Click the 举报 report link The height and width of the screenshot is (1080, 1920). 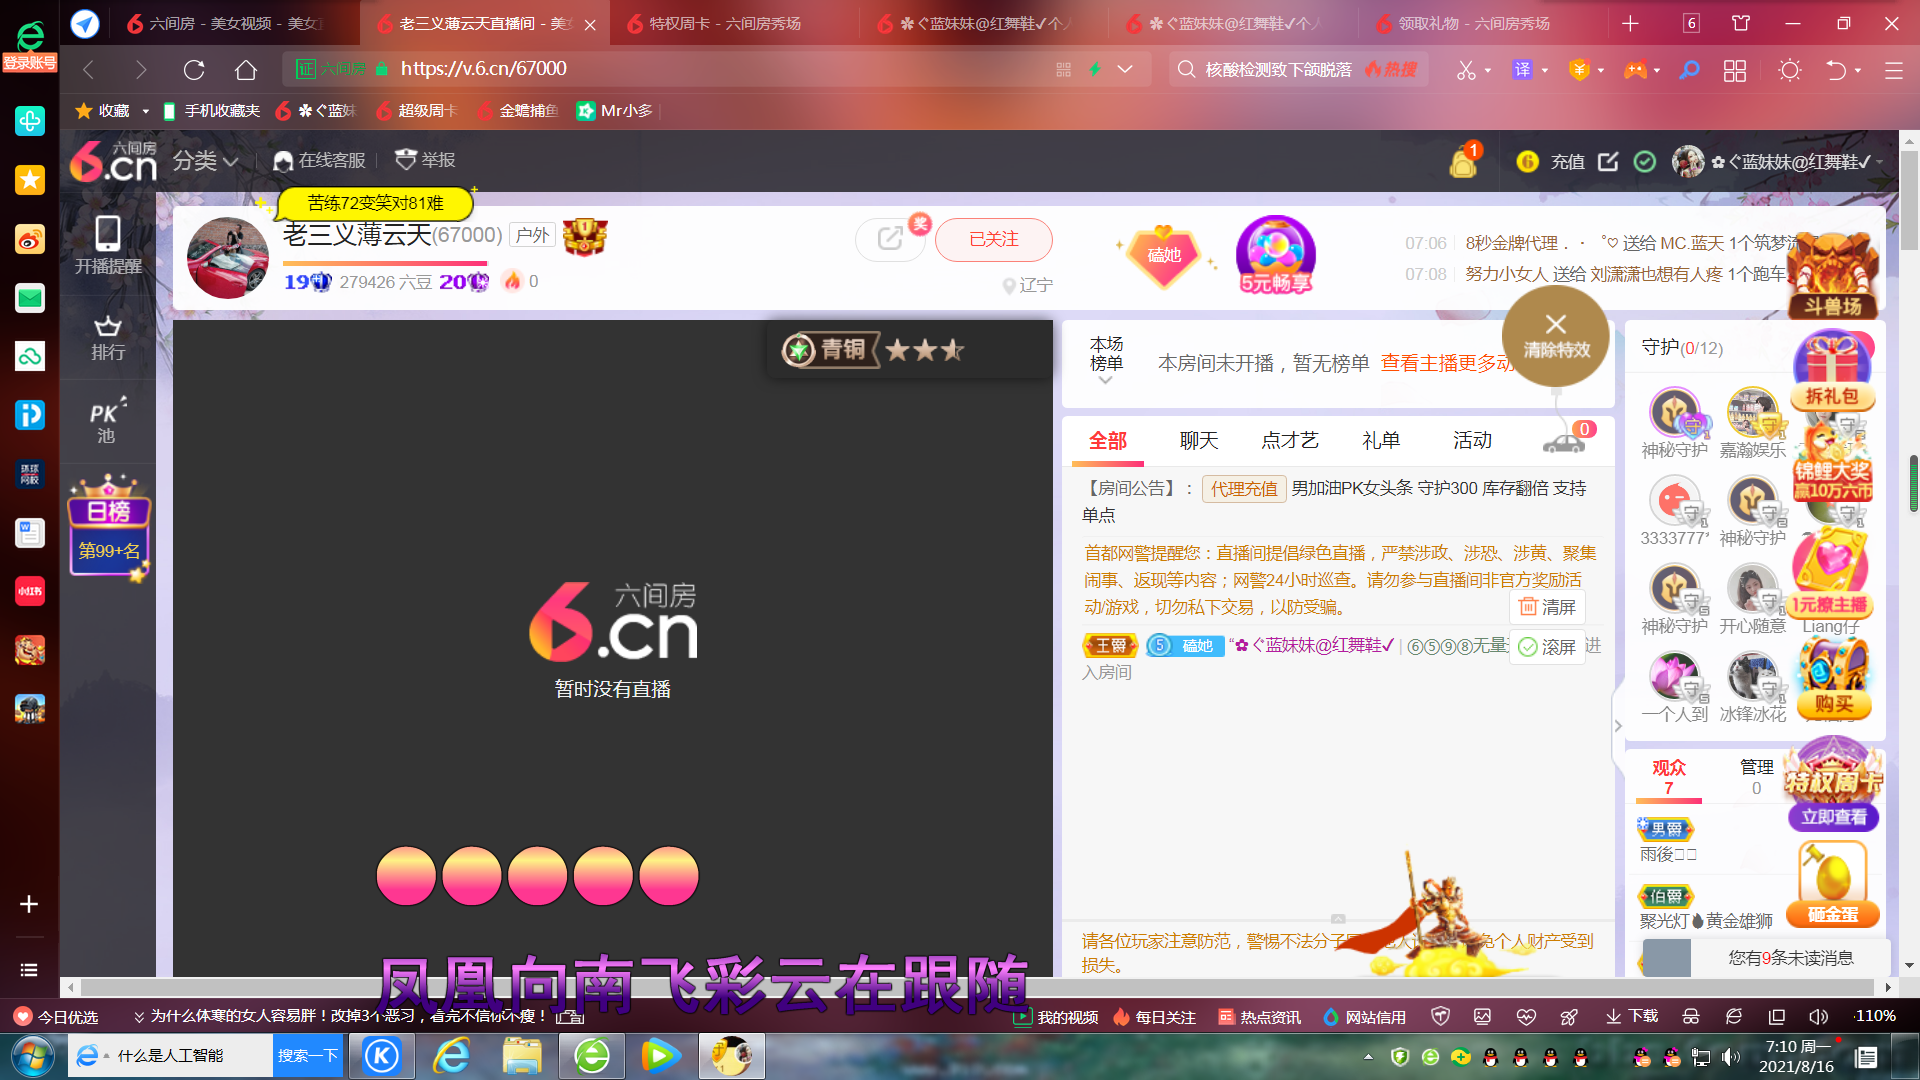coord(425,160)
